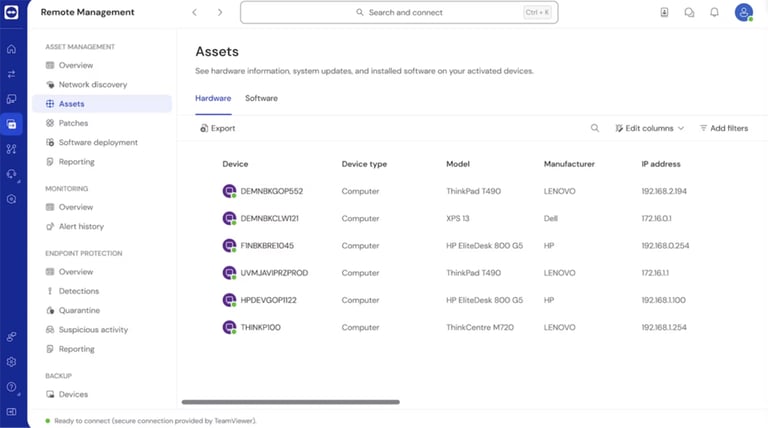Open the notifications bell icon
The height and width of the screenshot is (428, 768).
(x=714, y=13)
